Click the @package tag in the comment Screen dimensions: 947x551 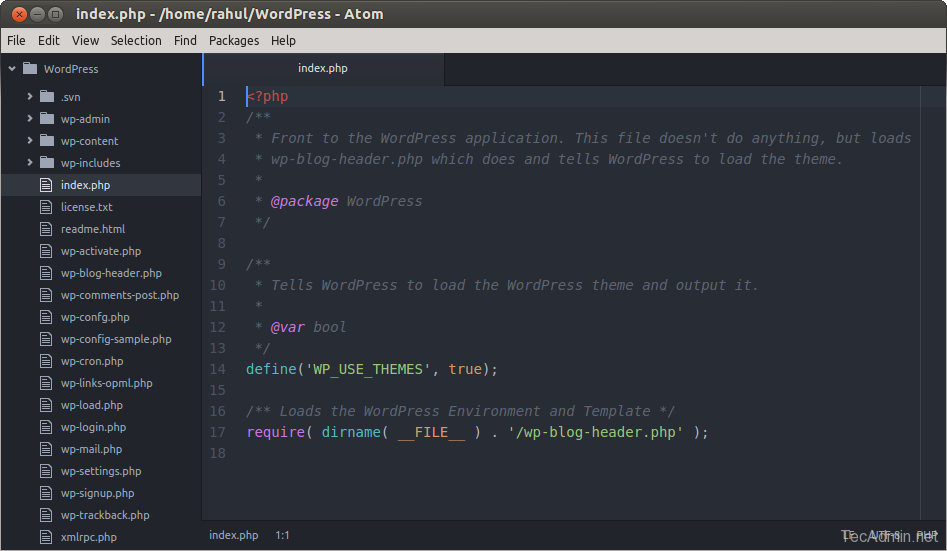pos(304,201)
